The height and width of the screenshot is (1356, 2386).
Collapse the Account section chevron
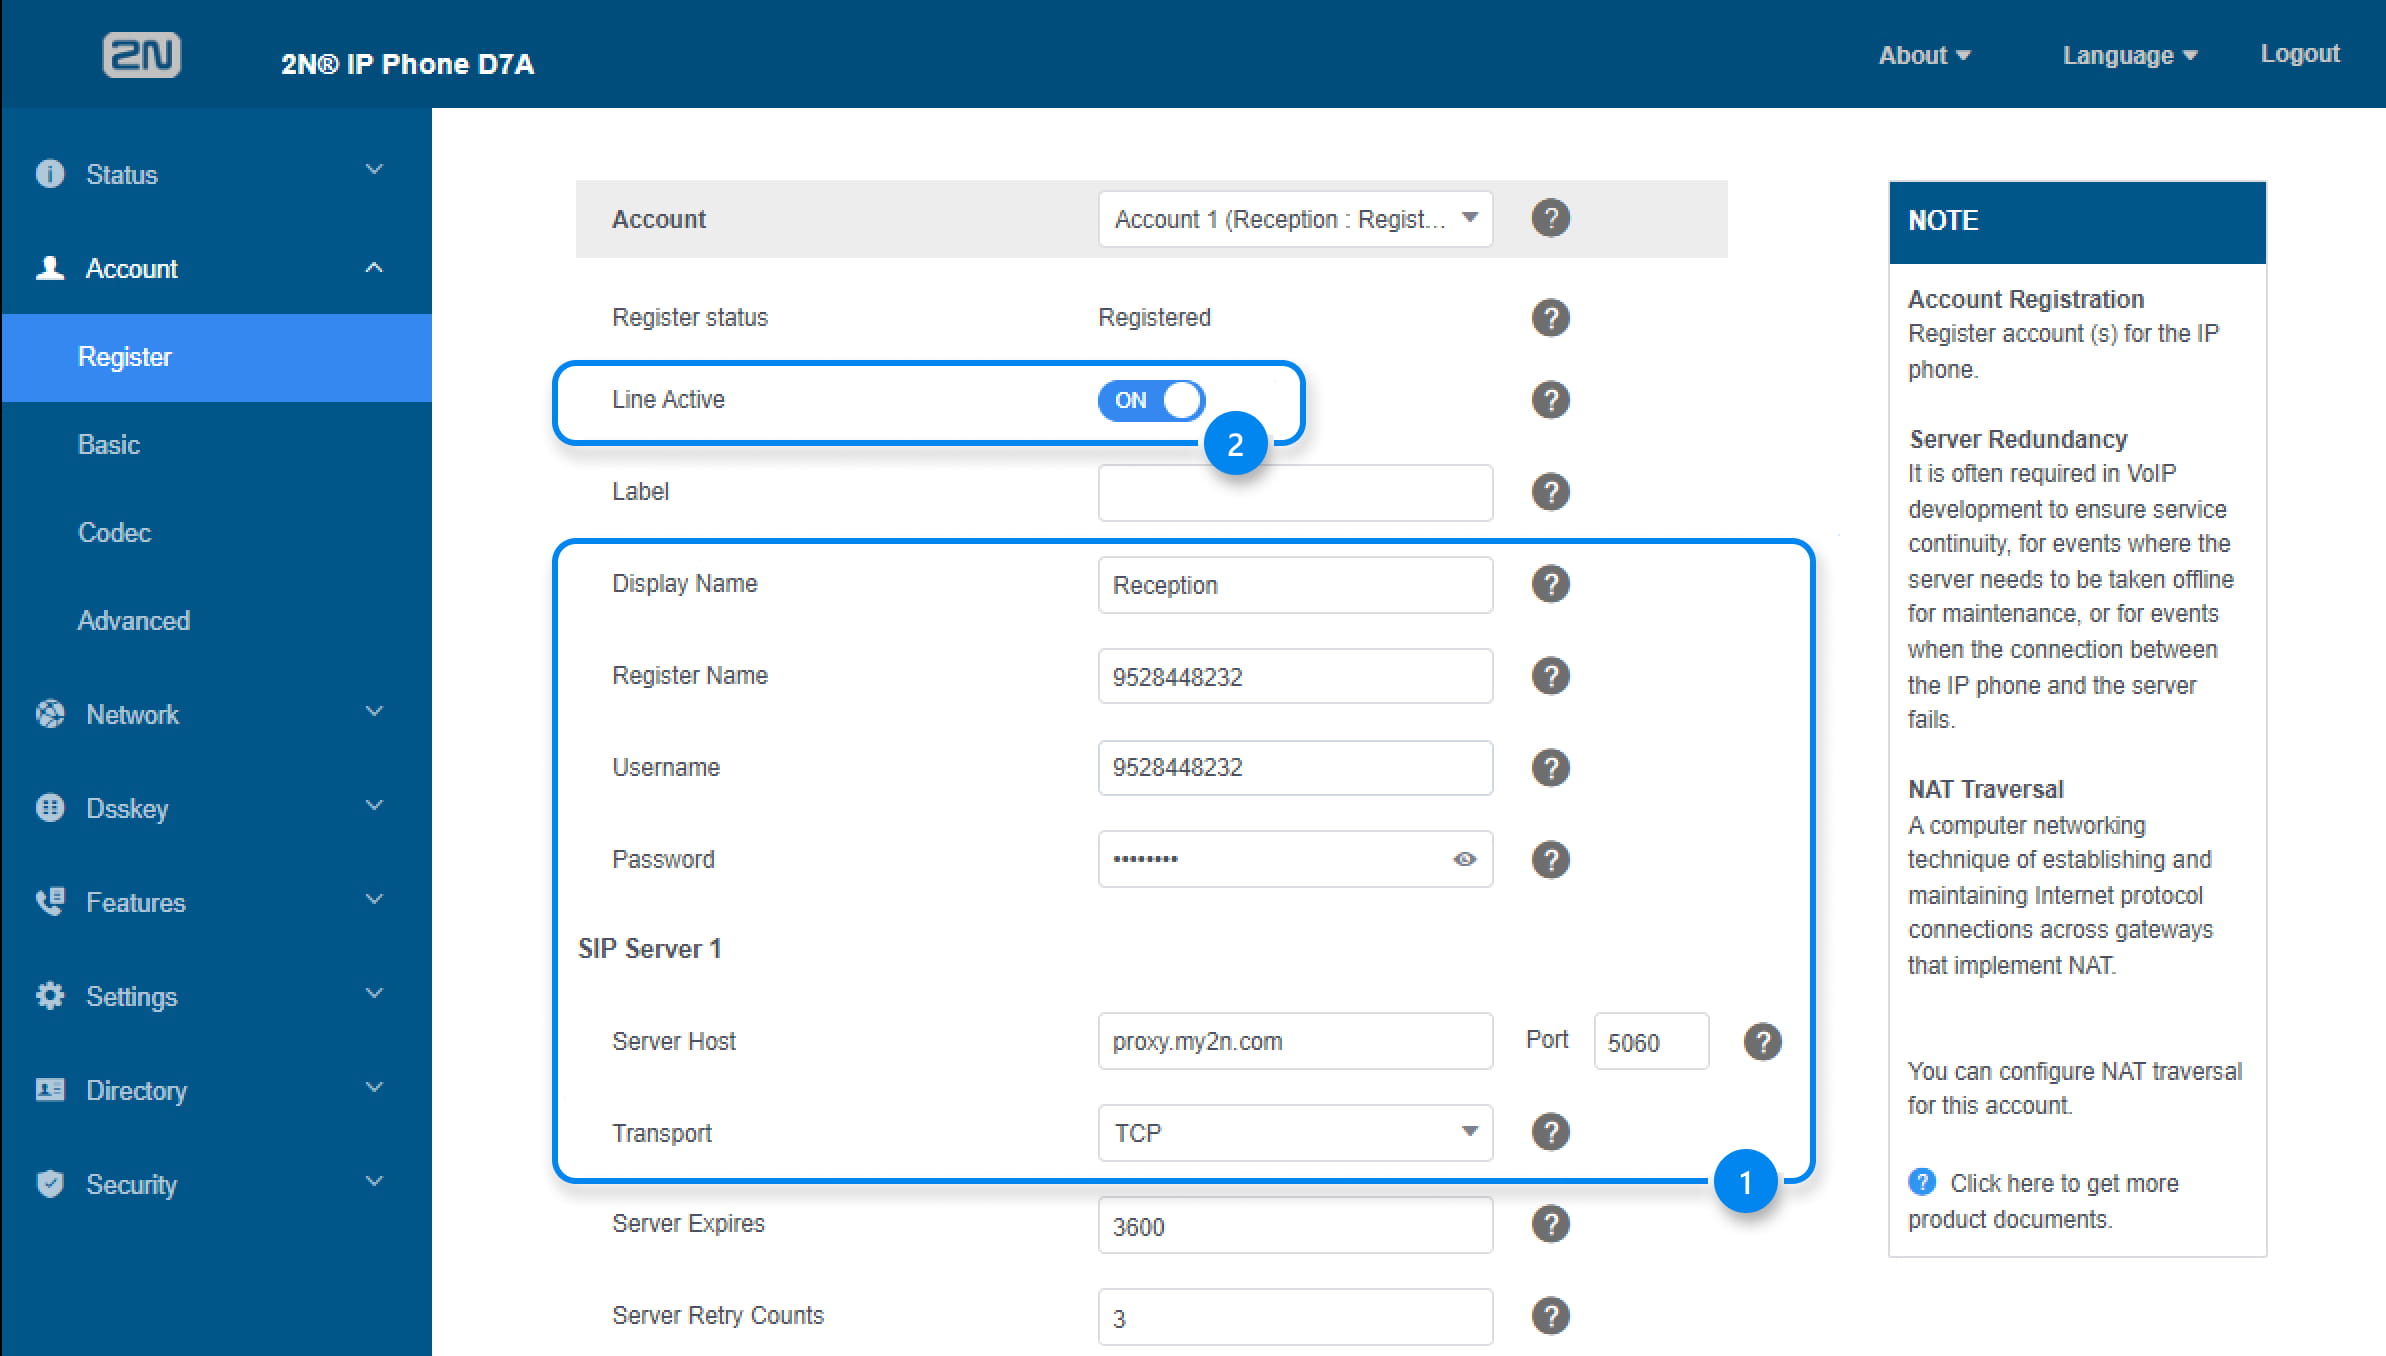click(374, 267)
